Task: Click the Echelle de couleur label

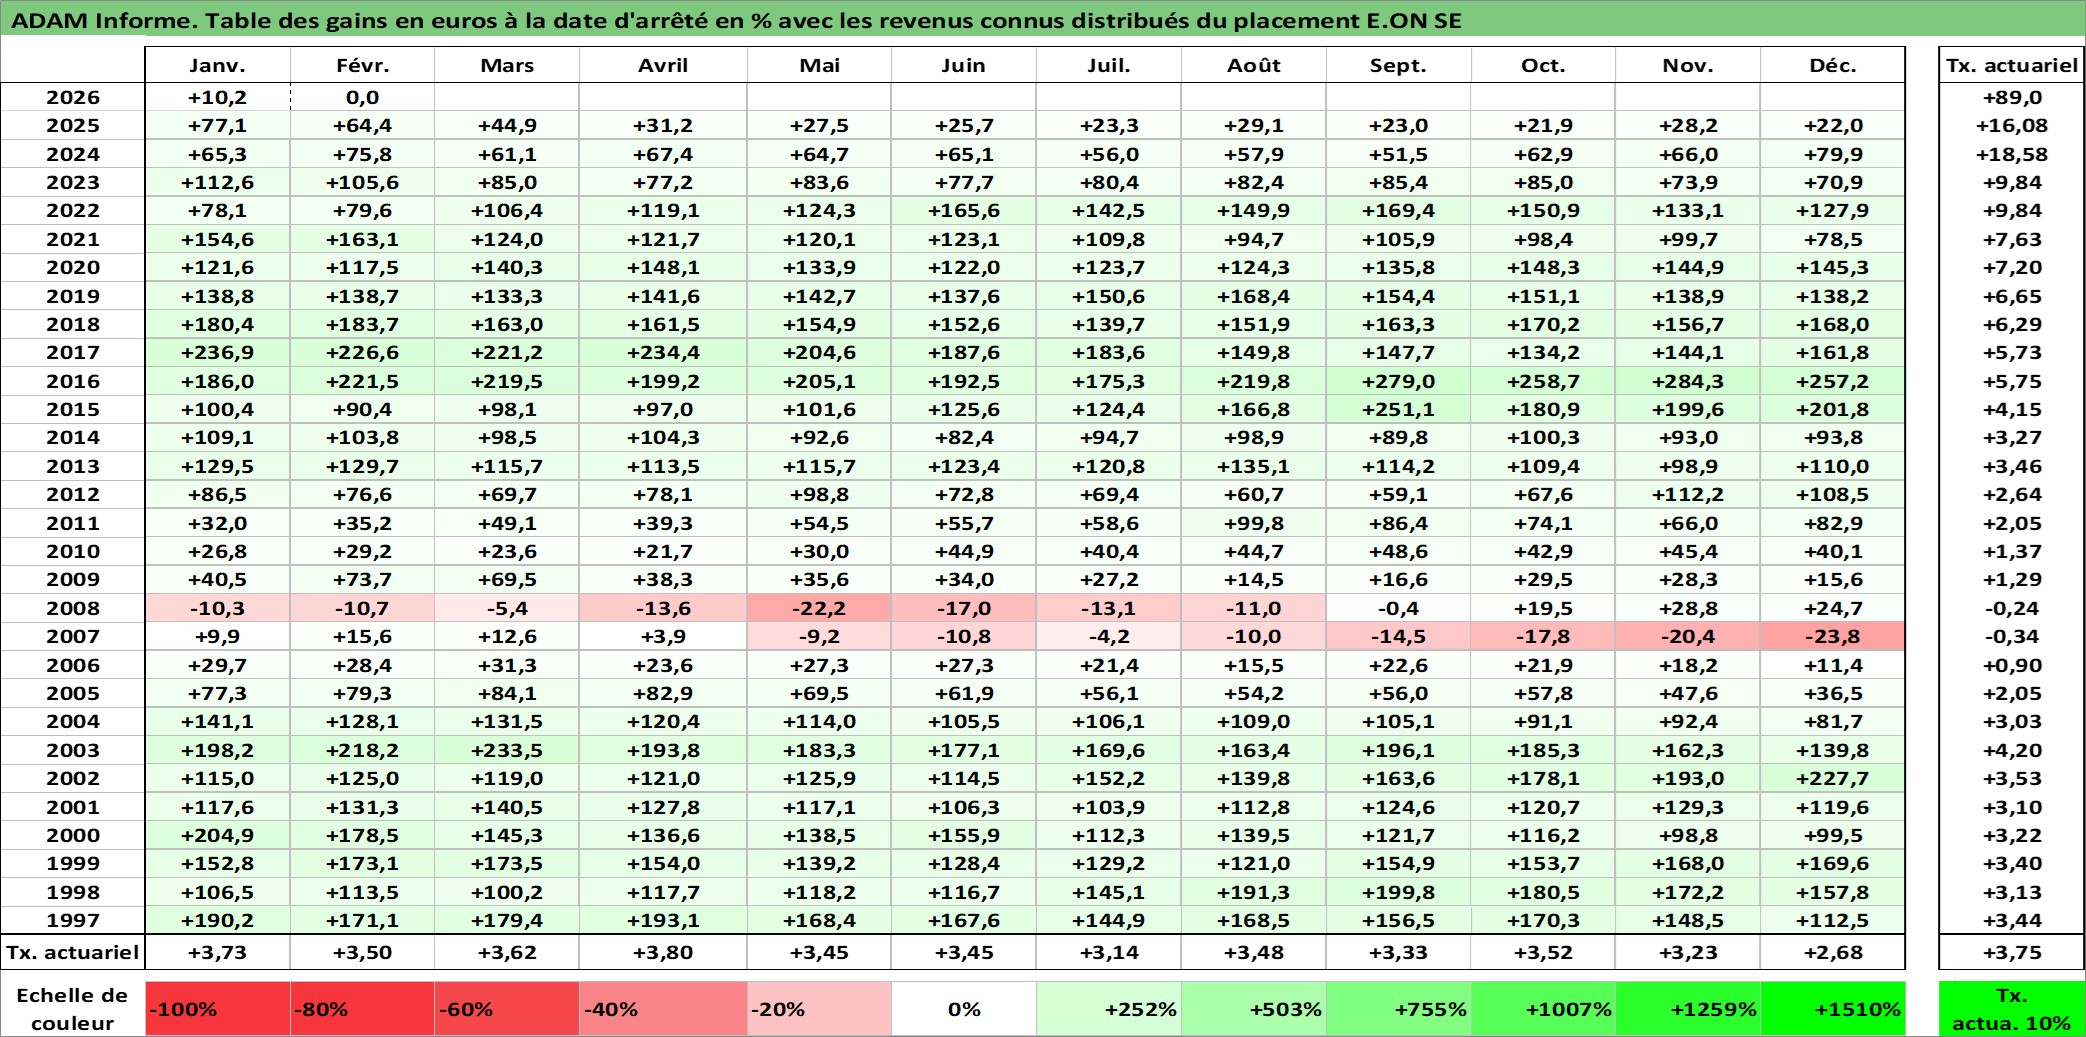Action: point(73,1009)
